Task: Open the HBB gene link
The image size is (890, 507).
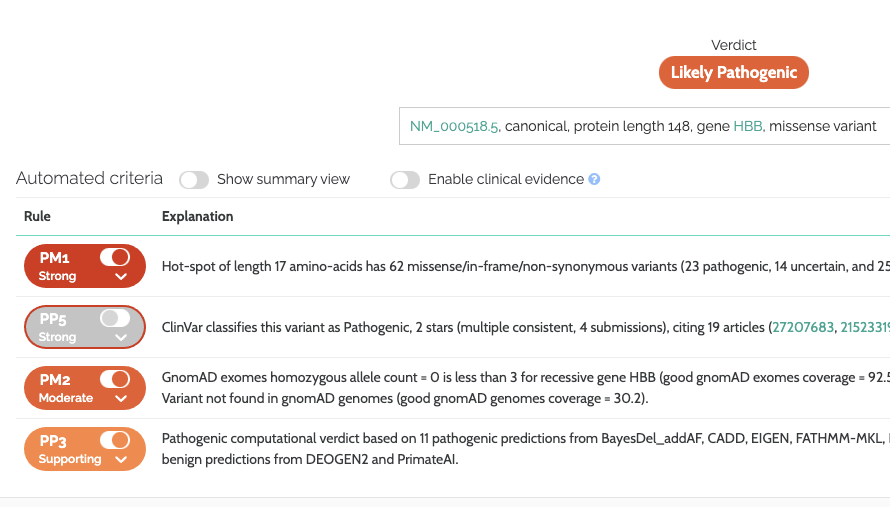Action: (x=747, y=126)
